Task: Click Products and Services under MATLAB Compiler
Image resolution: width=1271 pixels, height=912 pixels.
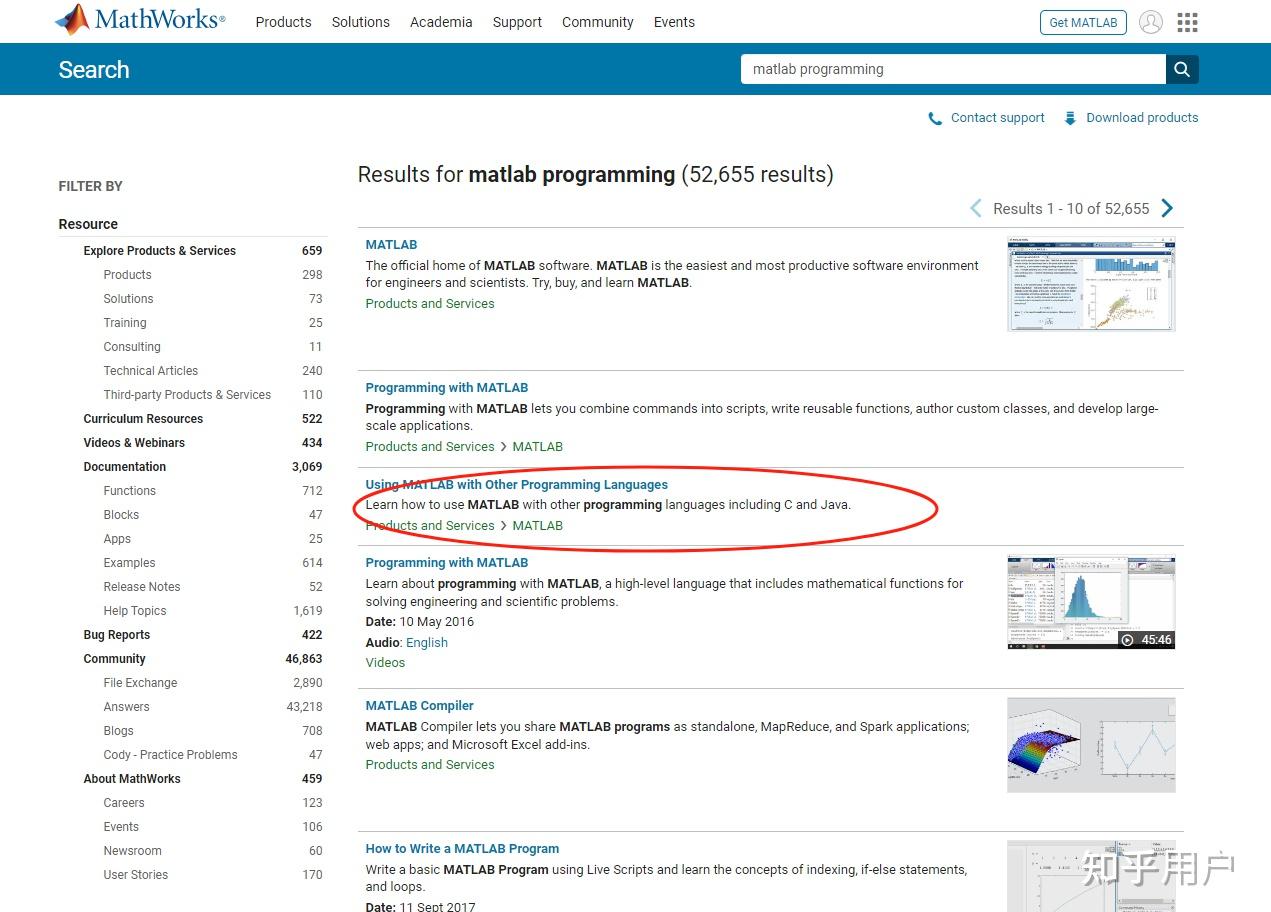Action: click(x=430, y=765)
